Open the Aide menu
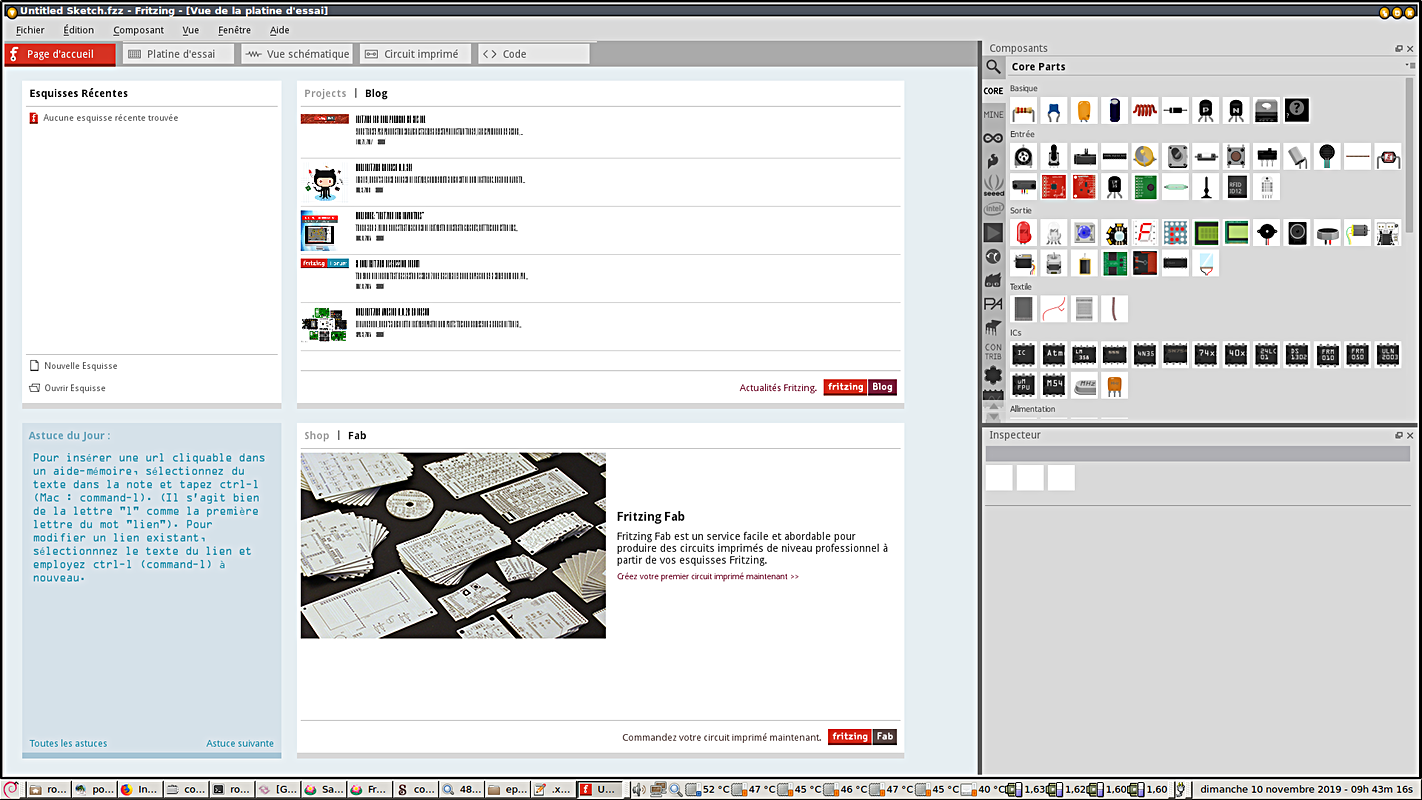The width and height of the screenshot is (1422, 800). click(x=279, y=30)
